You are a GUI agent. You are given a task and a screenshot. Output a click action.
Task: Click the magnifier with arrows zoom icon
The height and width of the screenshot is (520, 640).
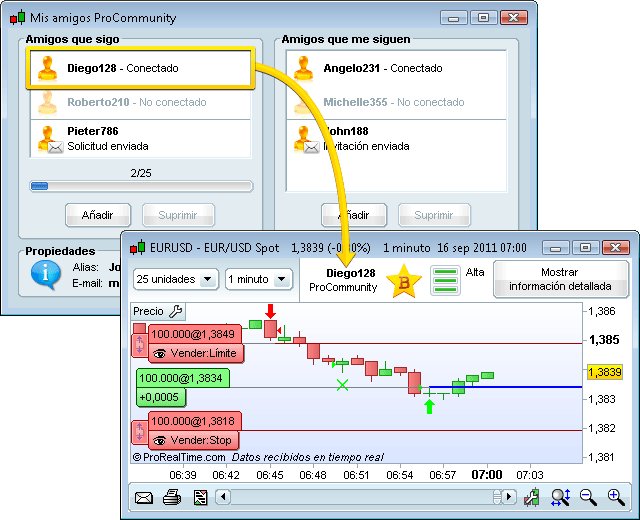560,497
